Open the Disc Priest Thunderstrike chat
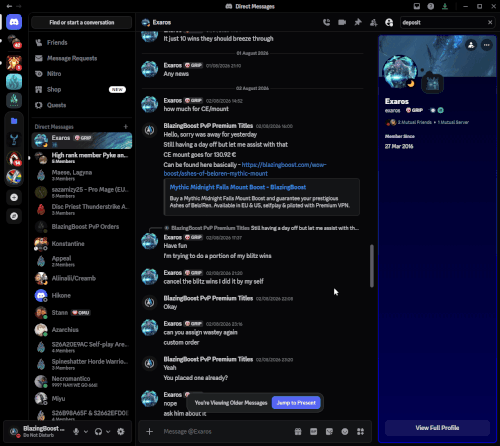The height and width of the screenshot is (446, 500). click(82, 209)
